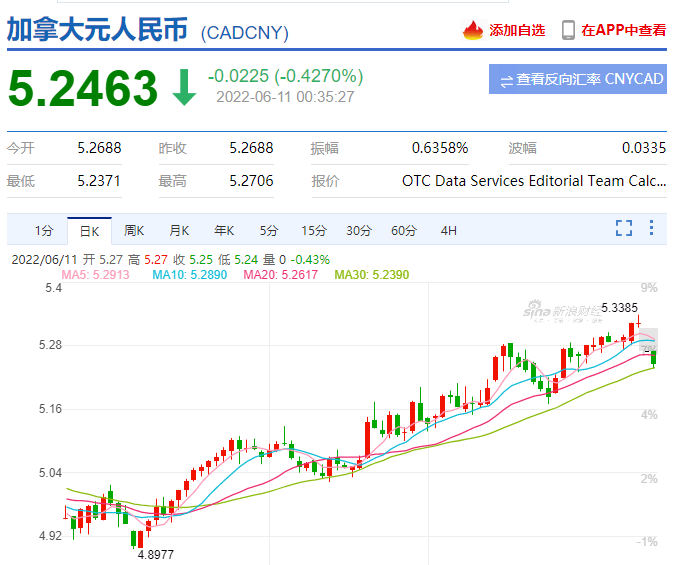The width and height of the screenshot is (678, 565).
Task: Open the 30分 chart tab
Action: pyautogui.click(x=359, y=231)
